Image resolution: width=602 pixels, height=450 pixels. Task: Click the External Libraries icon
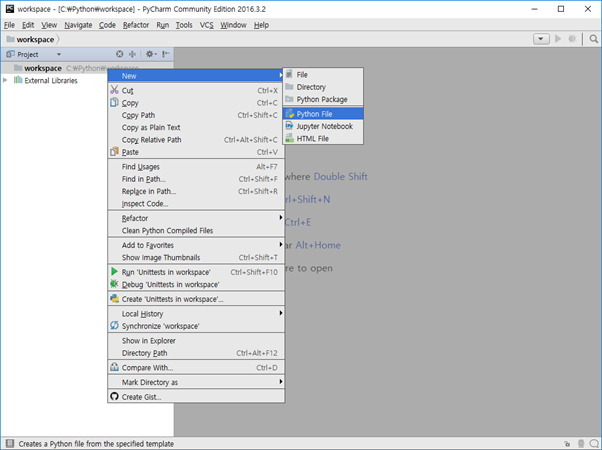pyautogui.click(x=18, y=80)
